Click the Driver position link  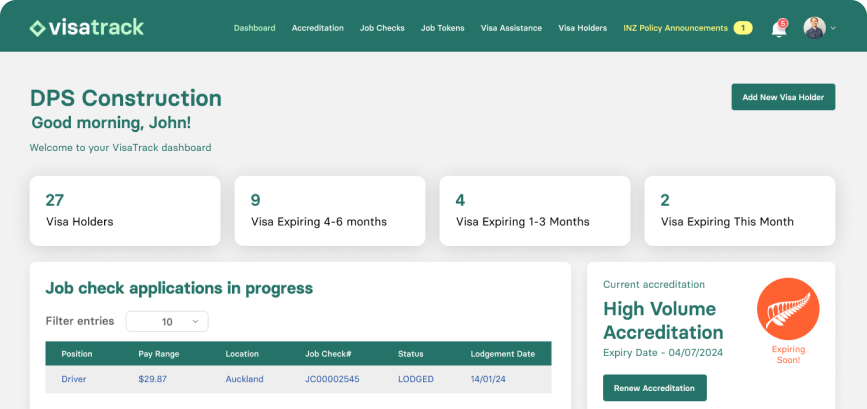(74, 379)
